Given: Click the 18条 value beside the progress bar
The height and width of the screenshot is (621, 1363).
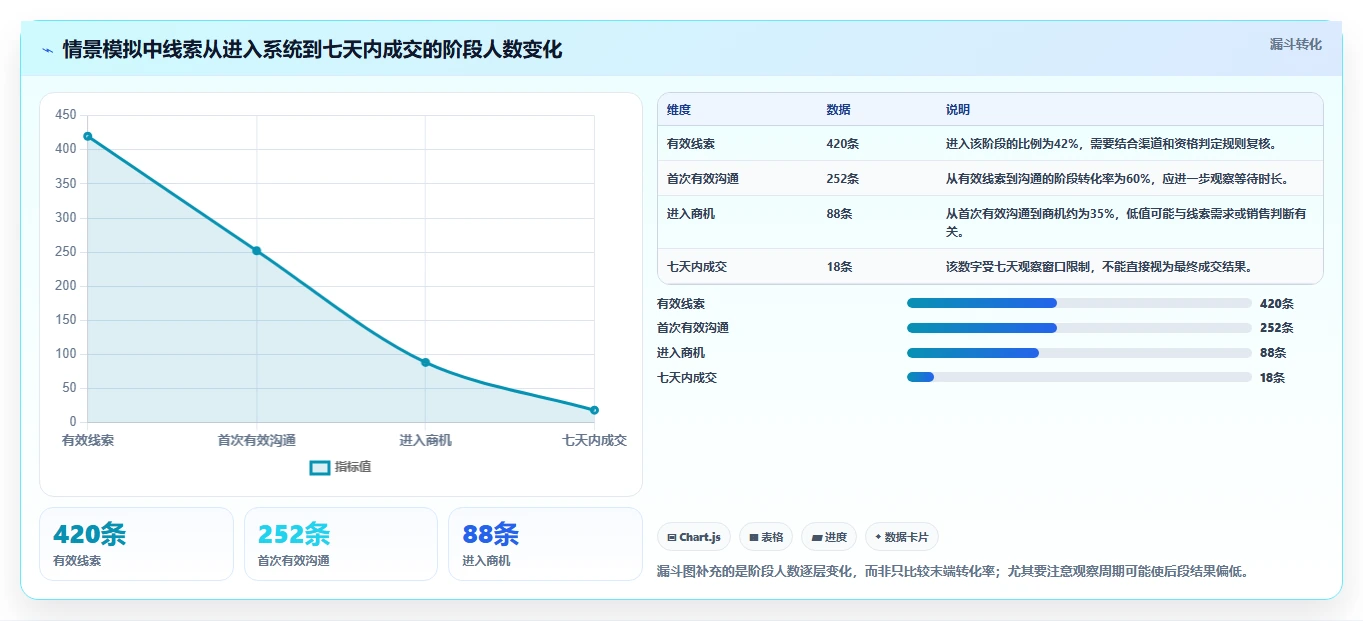Looking at the screenshot, I should tap(1273, 377).
